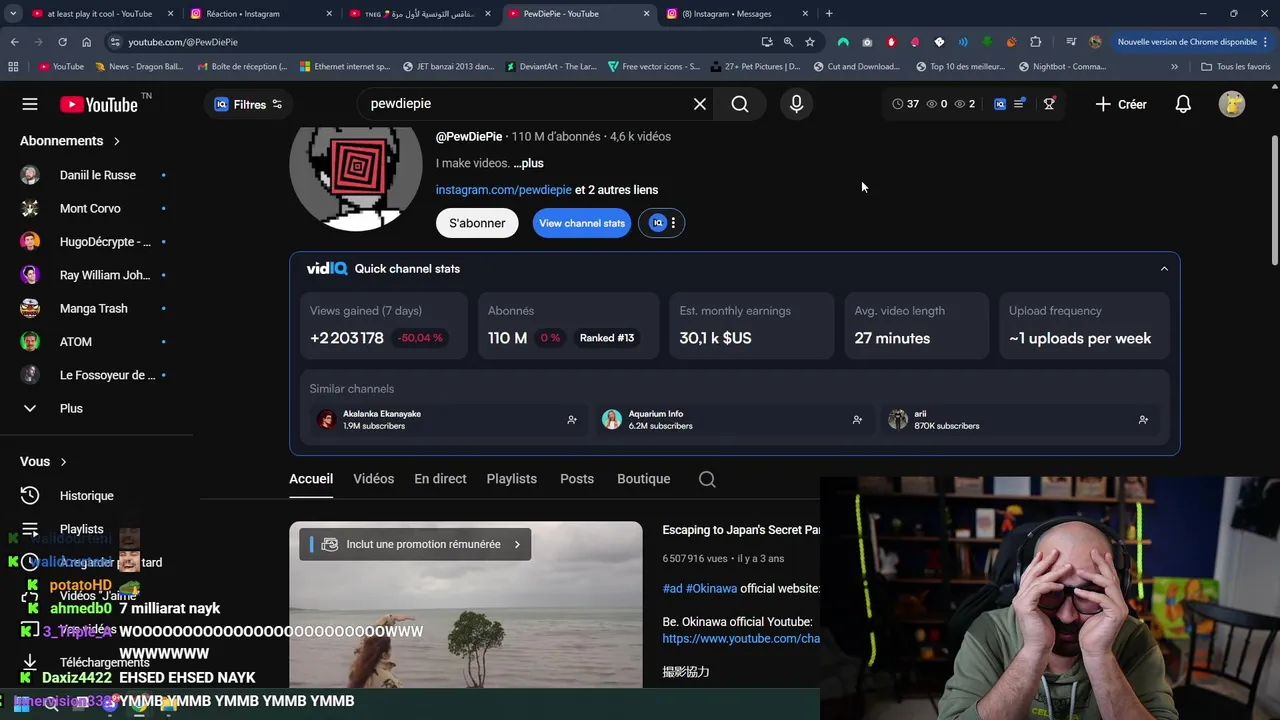Open Chrome zoom magnifier in address bar

coord(788,42)
